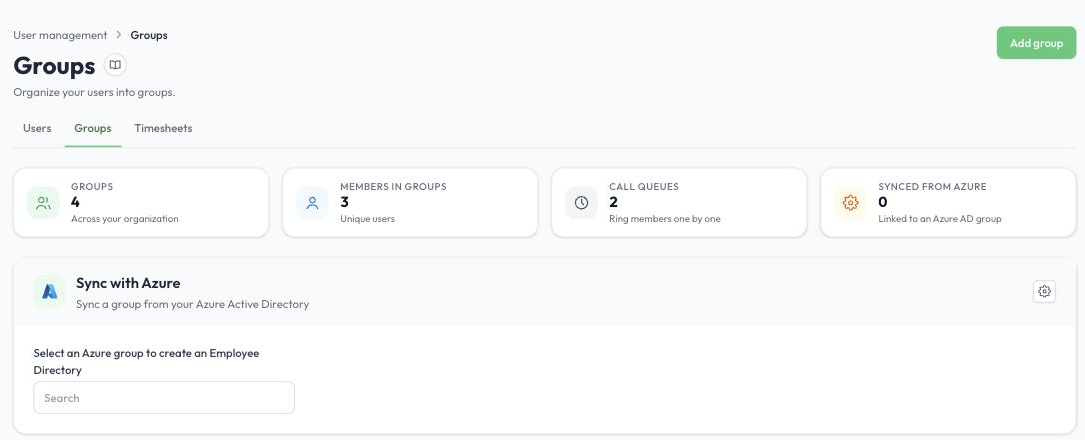1085x440 pixels.
Task: Click the members count value 3
Action: (345, 202)
